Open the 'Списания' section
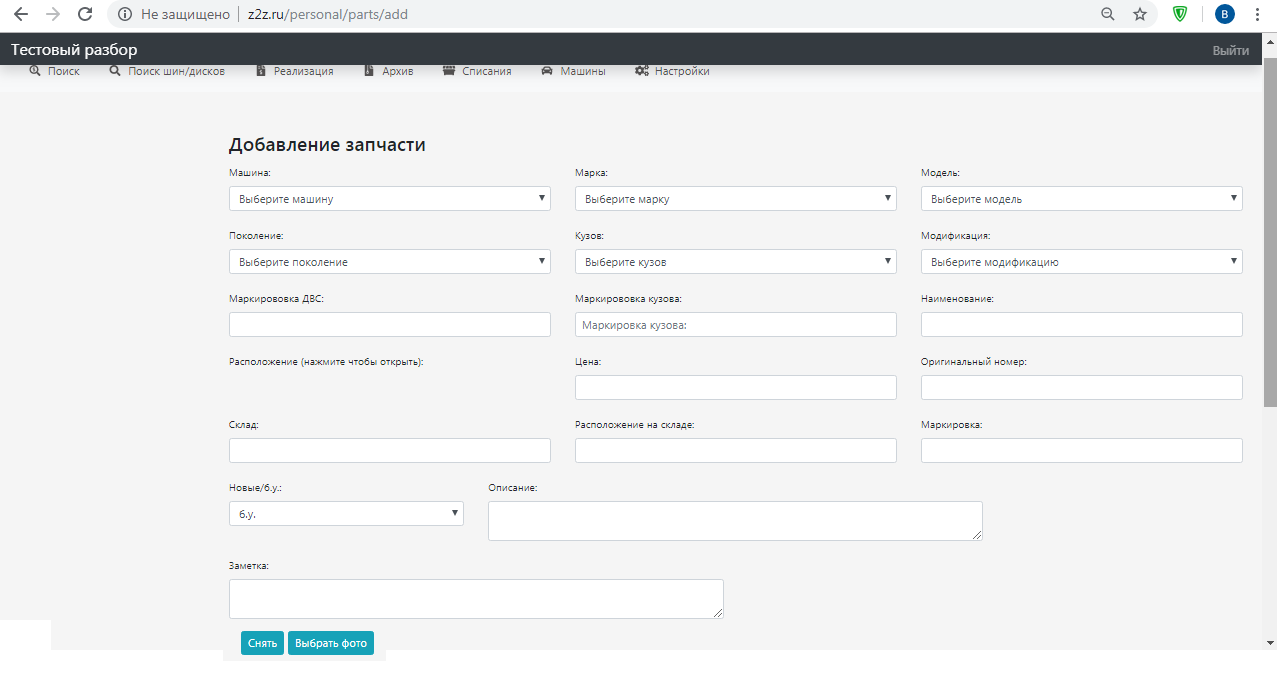This screenshot has width=1277, height=675. tap(487, 71)
